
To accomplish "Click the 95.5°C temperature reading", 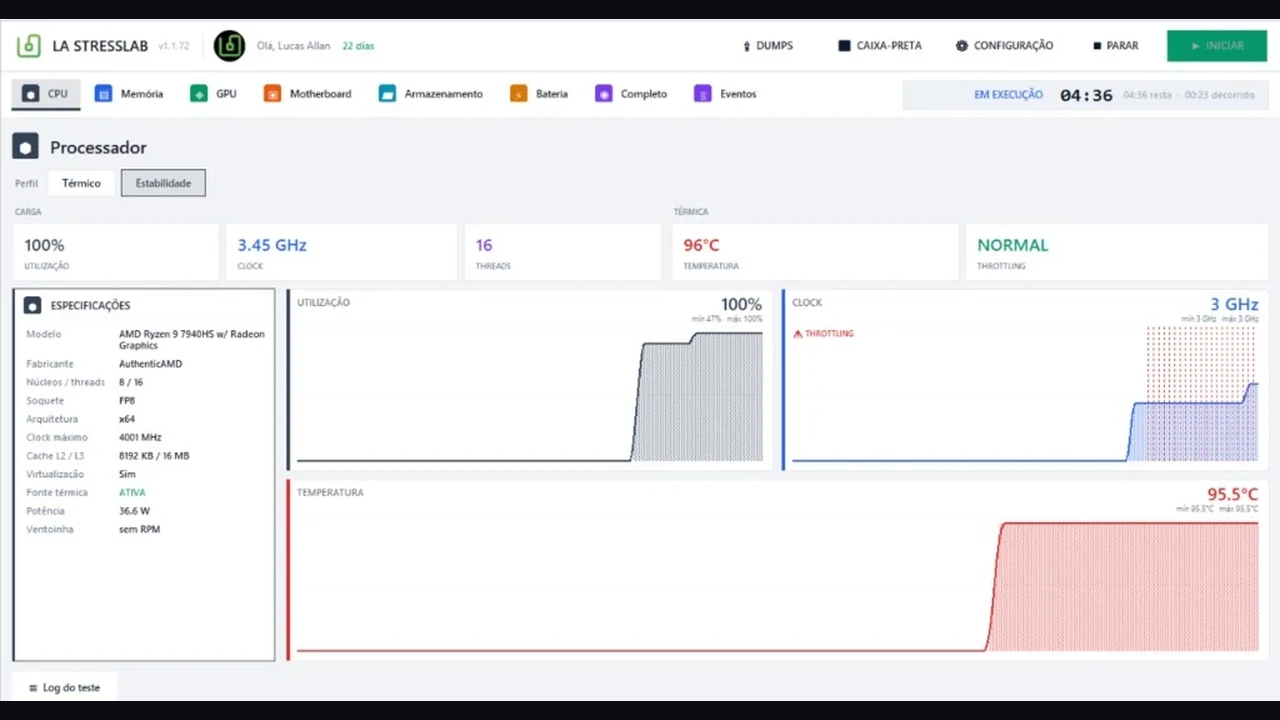I will (x=1232, y=494).
